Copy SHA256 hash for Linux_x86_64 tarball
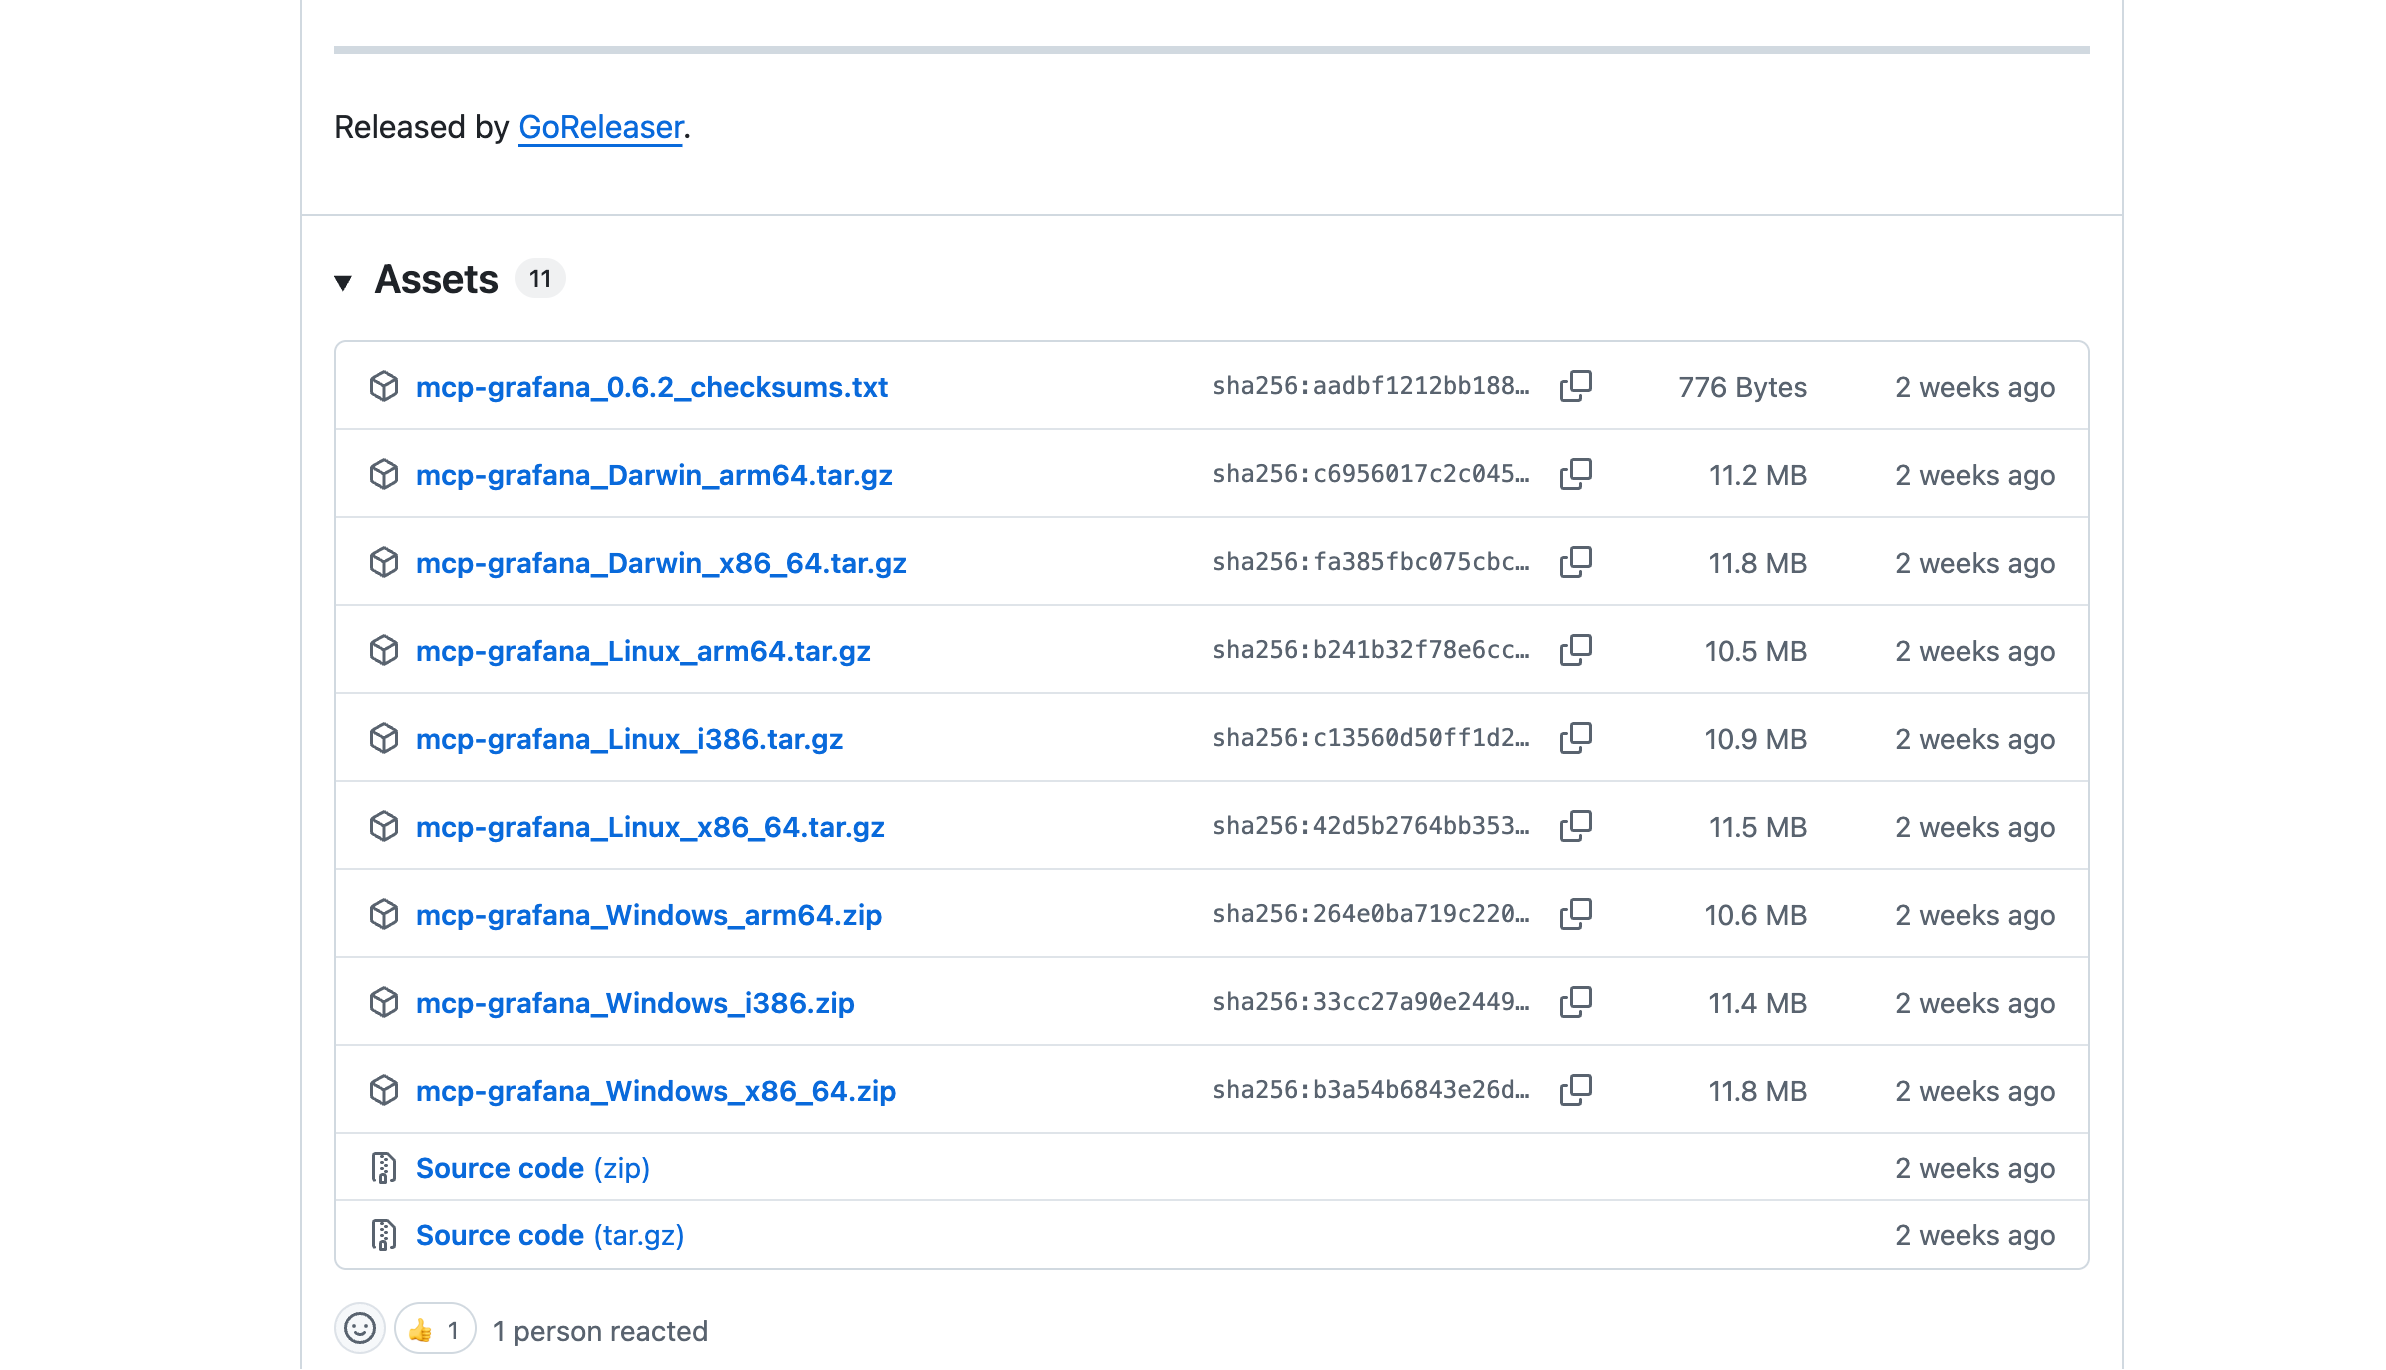This screenshot has height=1370, width=2386. tap(1575, 826)
